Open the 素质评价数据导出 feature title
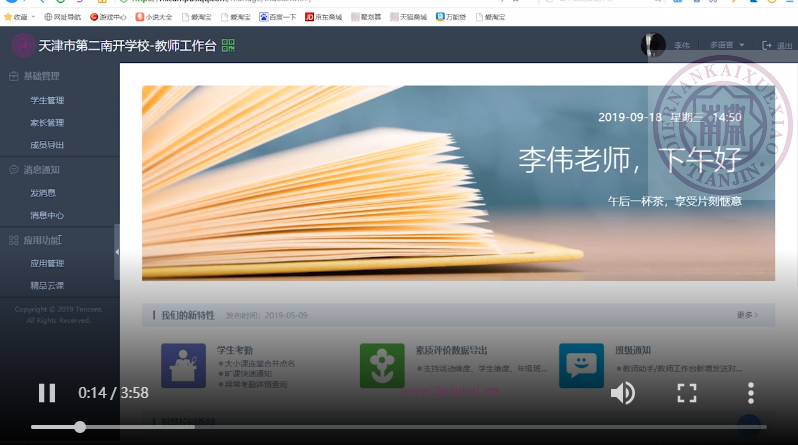The image size is (798, 445). click(x=451, y=350)
